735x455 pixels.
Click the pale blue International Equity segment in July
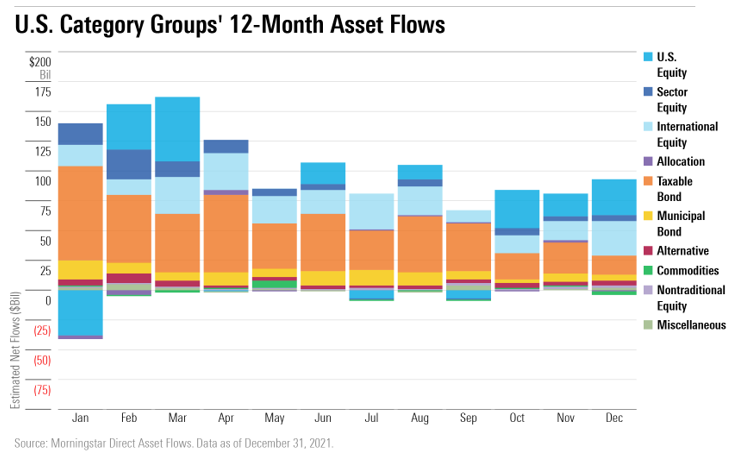pyautogui.click(x=371, y=211)
